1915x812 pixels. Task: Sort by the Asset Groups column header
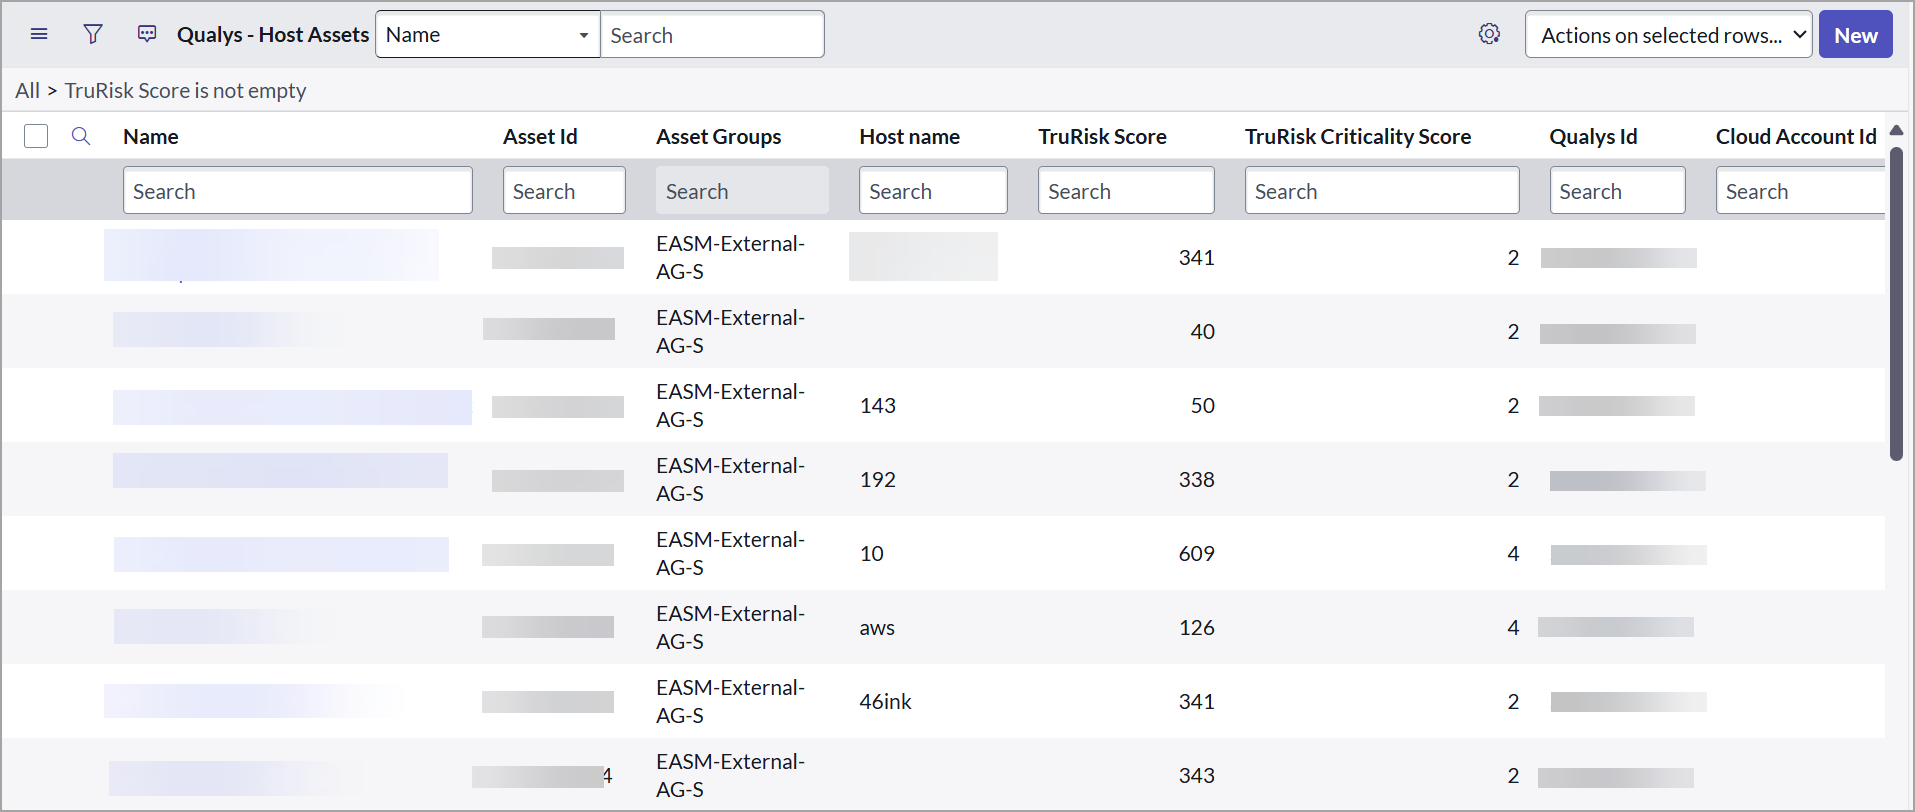pyautogui.click(x=719, y=137)
